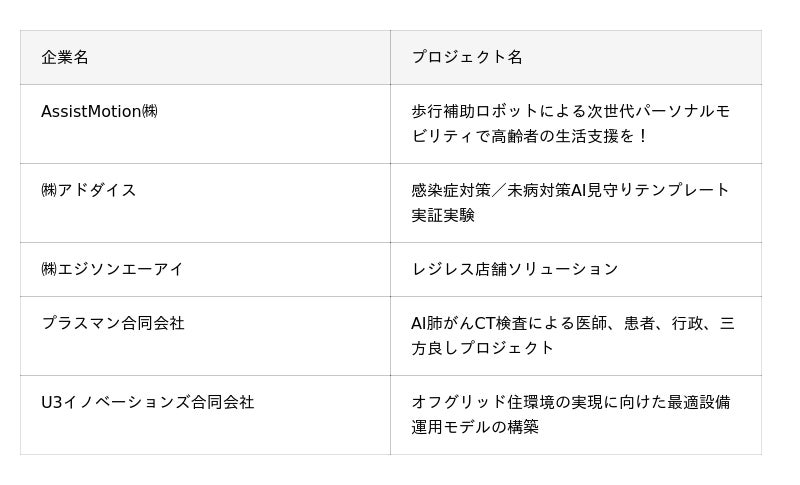Click the ㈱ symbol after AssistMotion
This screenshot has width=800, height=485.
coord(149,111)
